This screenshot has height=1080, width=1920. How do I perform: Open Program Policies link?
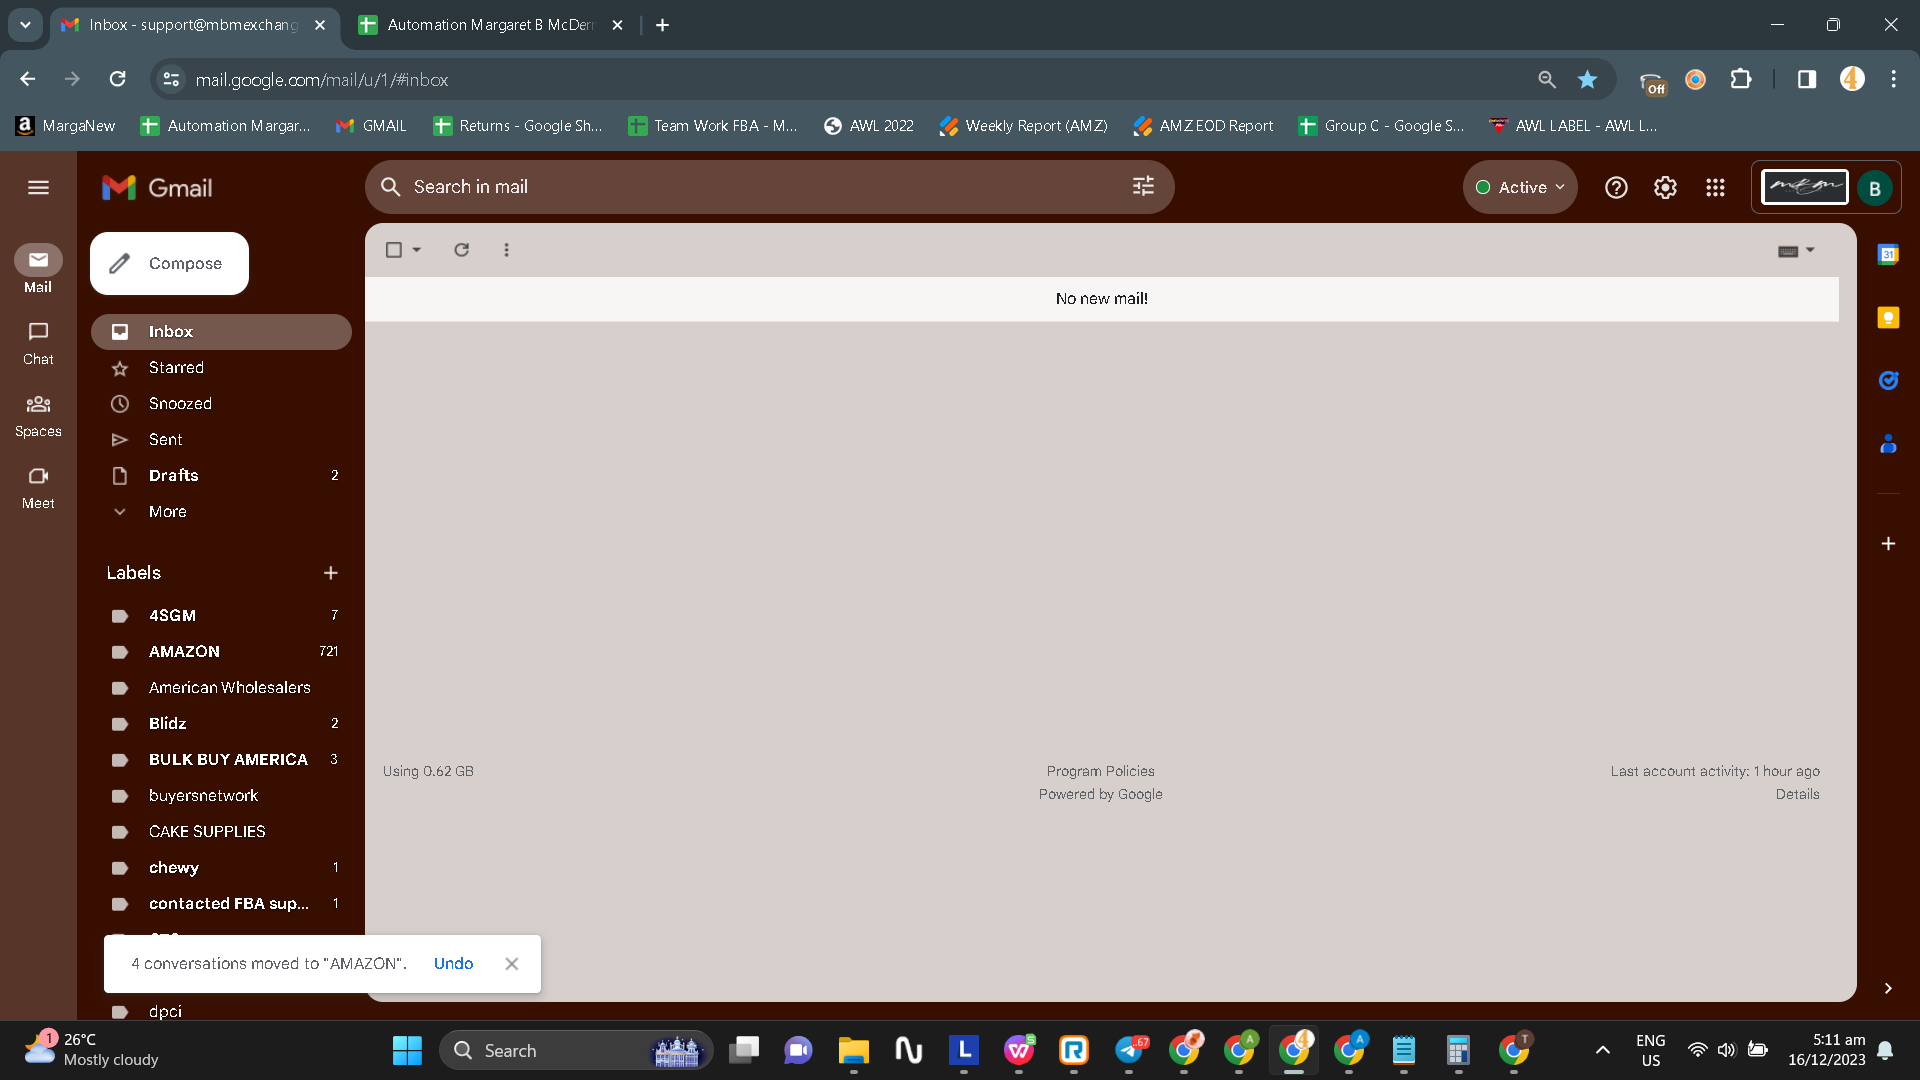click(1100, 771)
